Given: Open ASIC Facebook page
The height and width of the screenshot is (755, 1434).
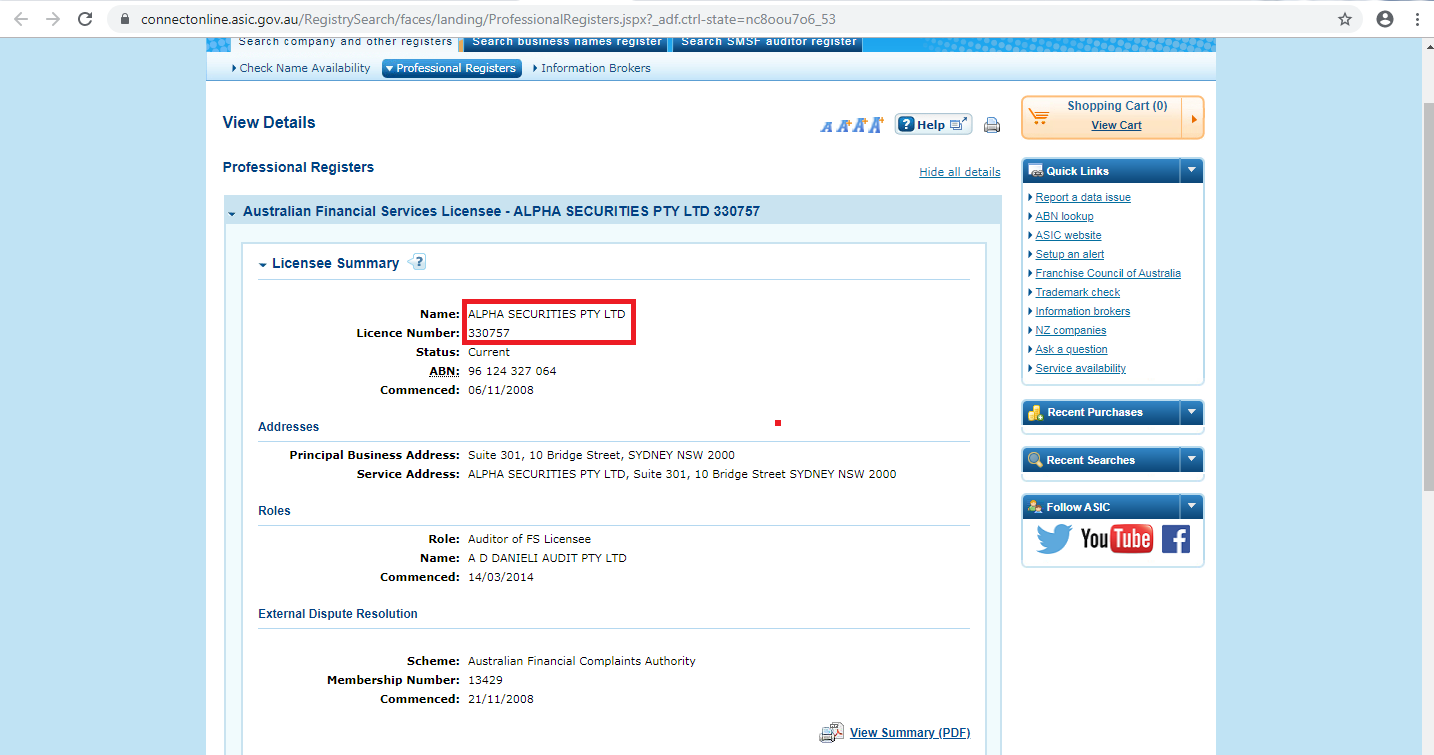Looking at the screenshot, I should (x=1175, y=539).
